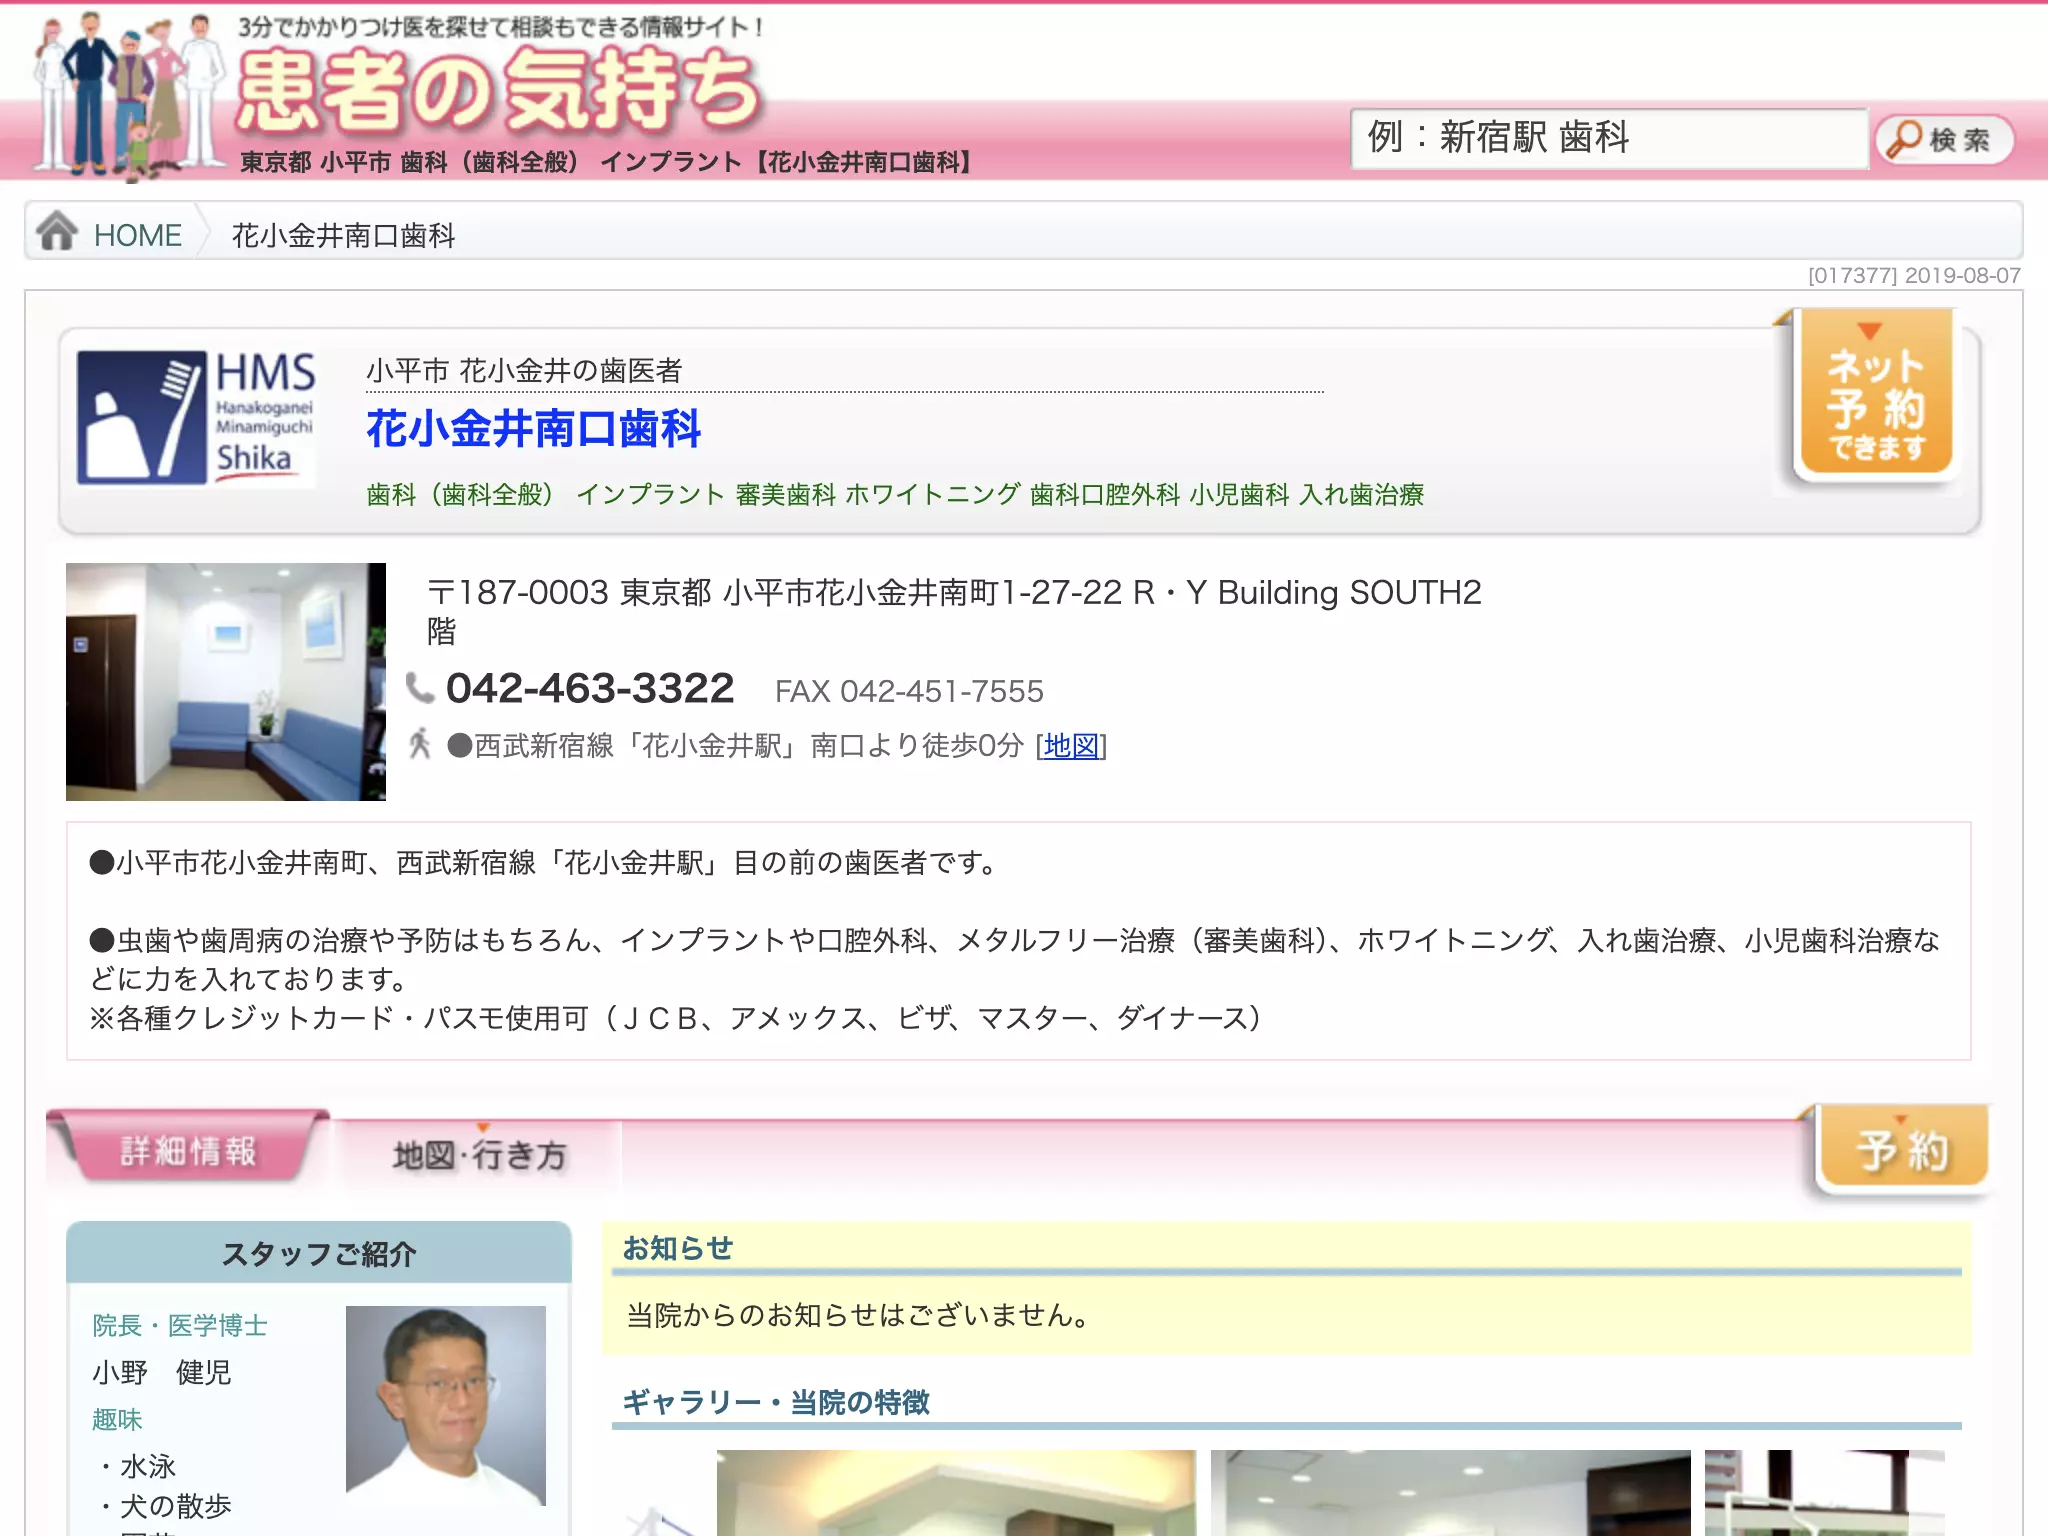Click the header tagline 東京都 小平市 歯科
This screenshot has width=2048, height=1536.
606,162
